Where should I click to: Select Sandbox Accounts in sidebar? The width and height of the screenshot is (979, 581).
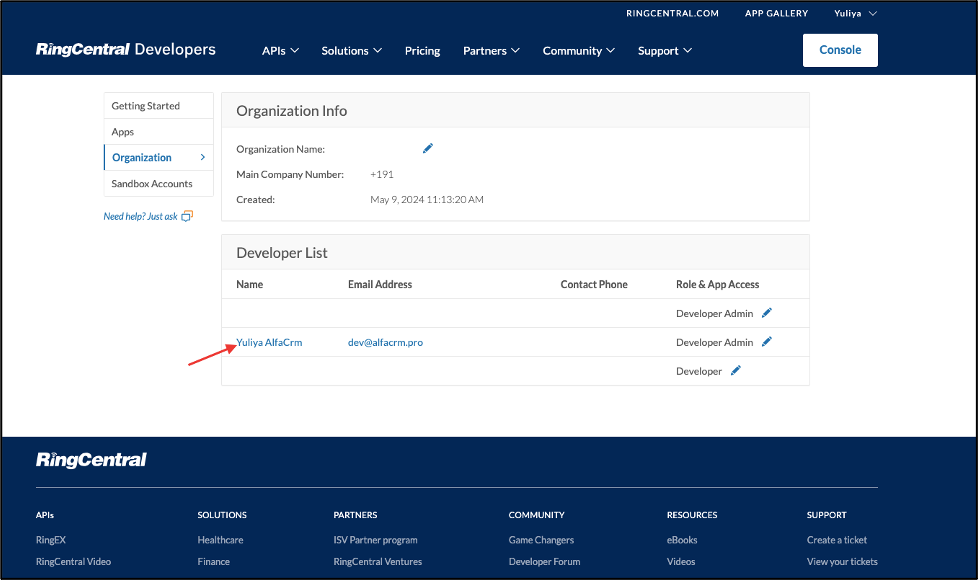(159, 183)
